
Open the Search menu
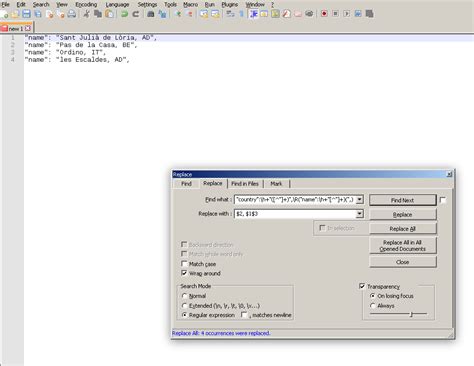(41, 4)
